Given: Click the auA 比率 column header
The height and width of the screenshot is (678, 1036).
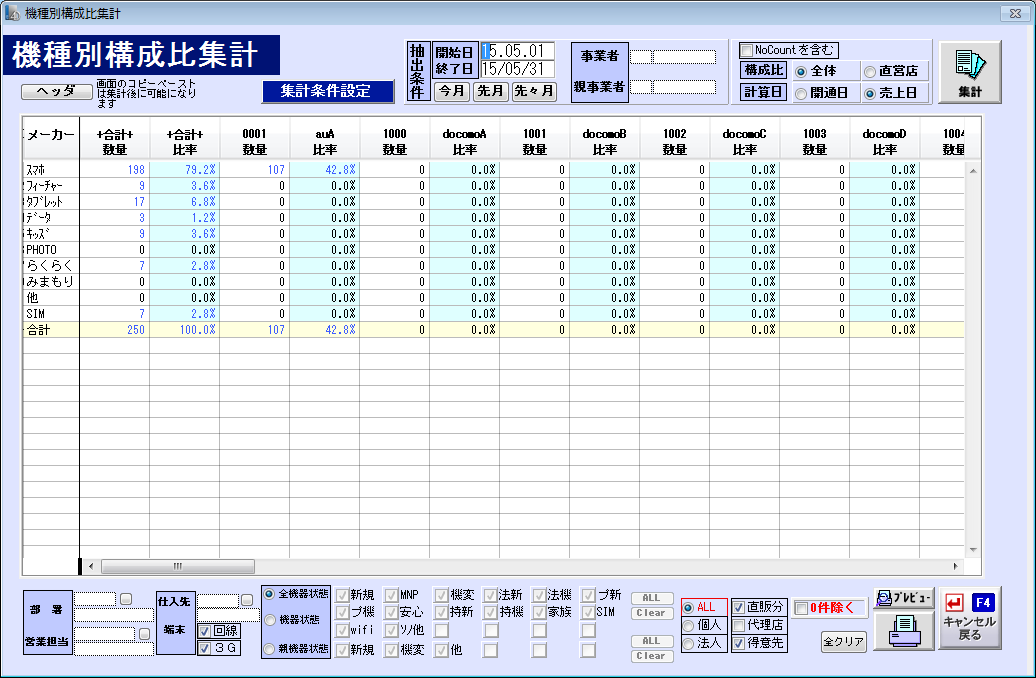Looking at the screenshot, I should click(324, 141).
